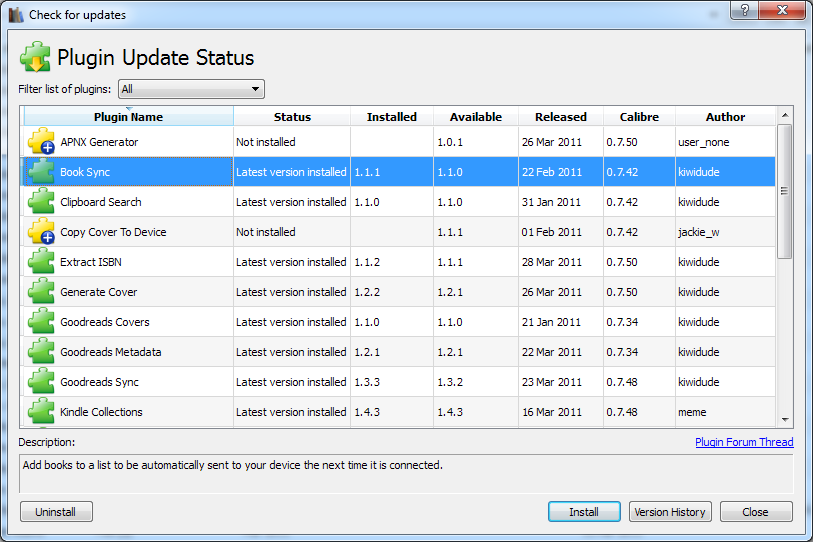This screenshot has height=542, width=813.
Task: Sort by the Calibre column header
Action: point(639,117)
